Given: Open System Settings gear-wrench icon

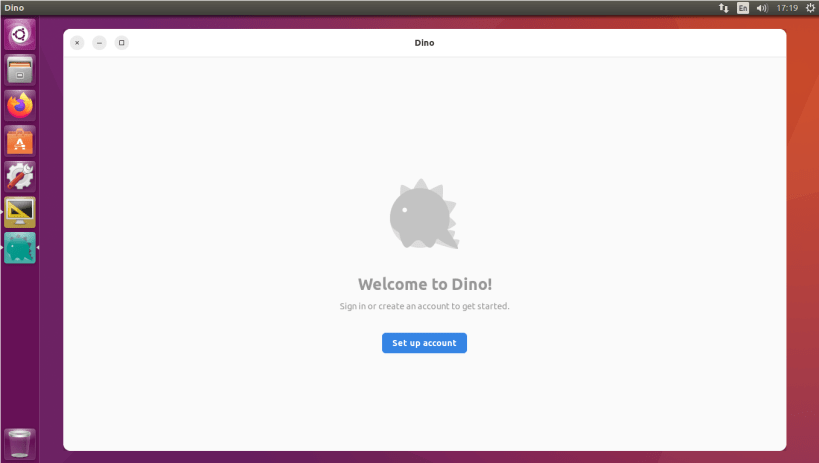Looking at the screenshot, I should click(20, 177).
